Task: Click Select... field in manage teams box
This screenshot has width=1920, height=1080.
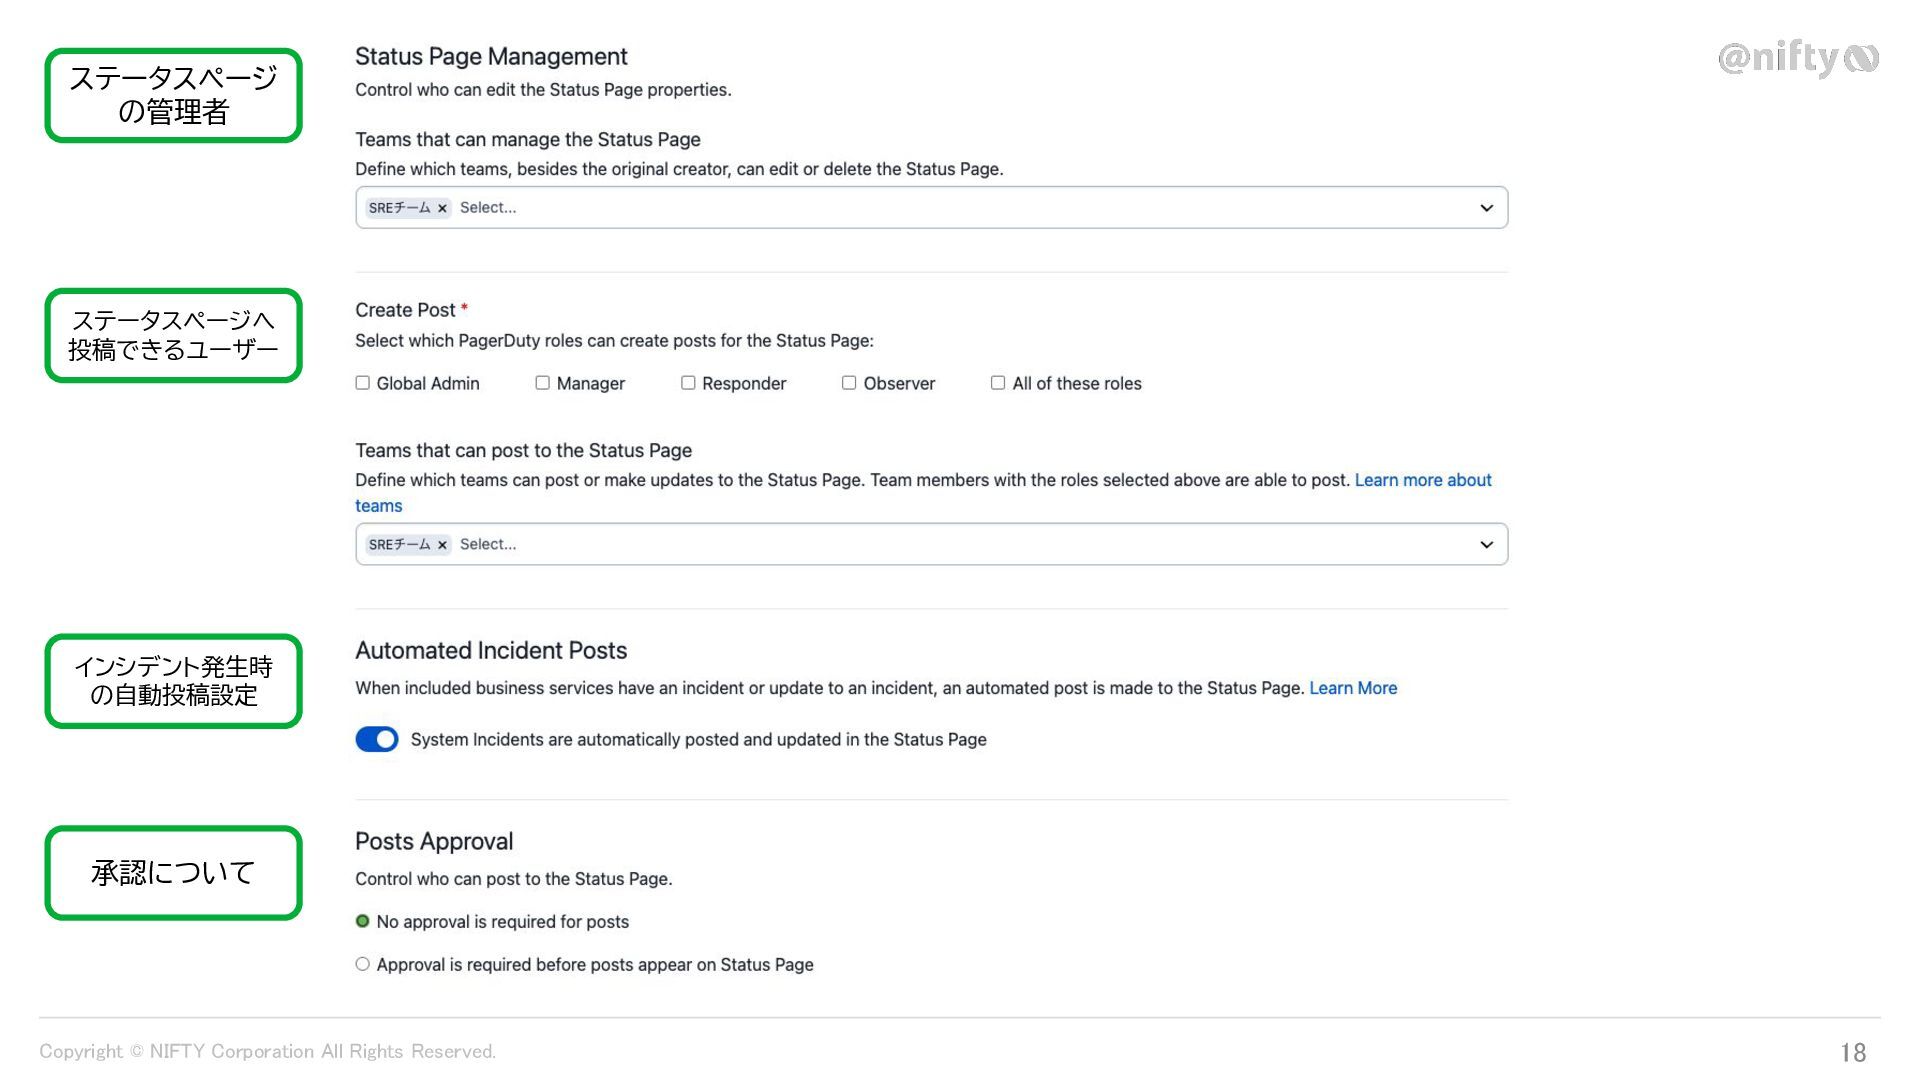Action: pos(488,208)
